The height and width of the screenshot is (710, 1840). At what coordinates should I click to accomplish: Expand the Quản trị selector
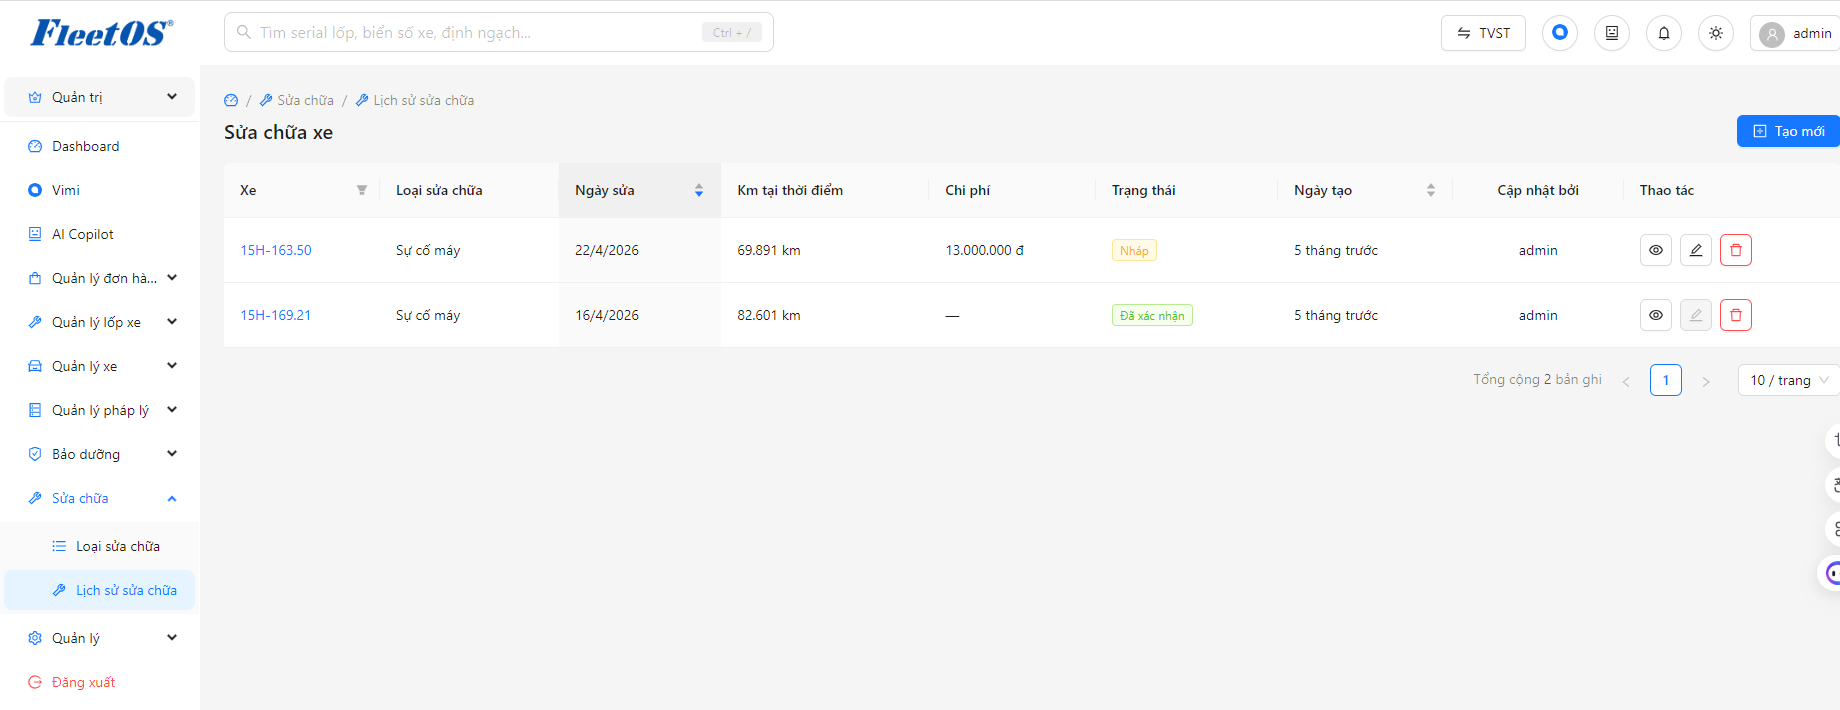[100, 97]
